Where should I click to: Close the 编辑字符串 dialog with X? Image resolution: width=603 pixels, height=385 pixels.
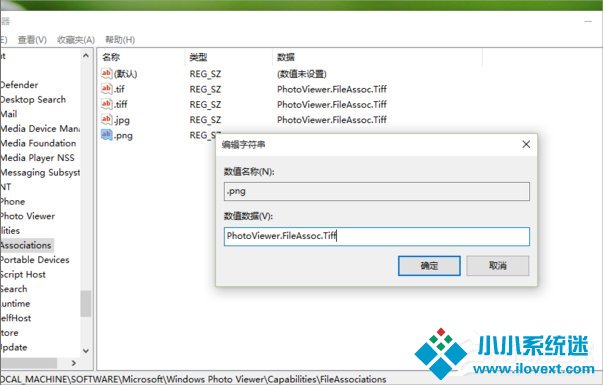click(526, 144)
